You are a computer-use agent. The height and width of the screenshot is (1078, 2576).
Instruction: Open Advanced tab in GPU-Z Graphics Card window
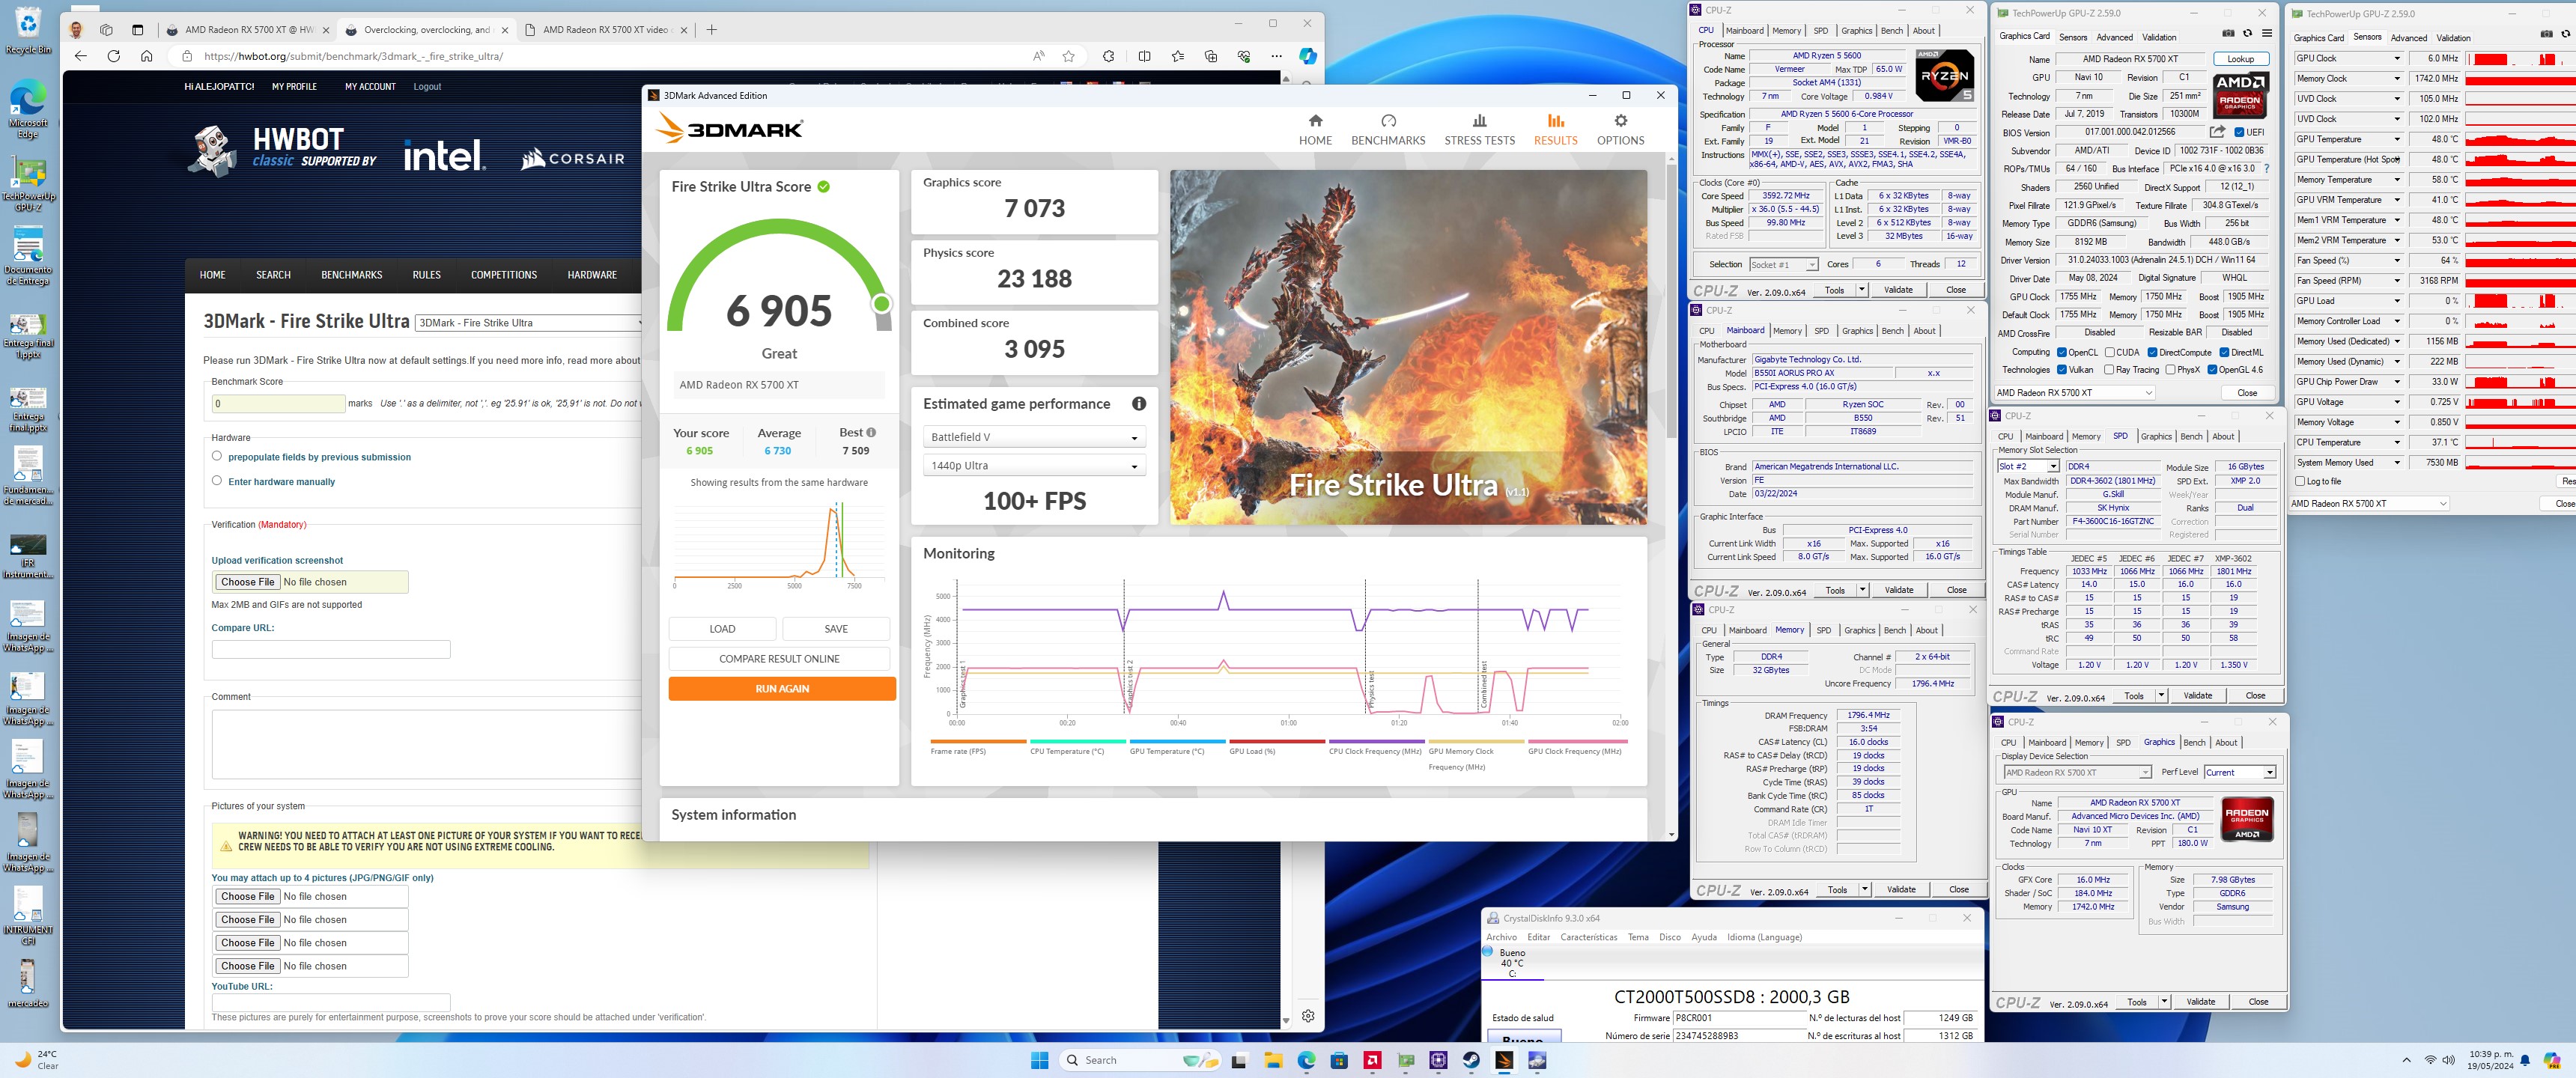(x=2114, y=37)
